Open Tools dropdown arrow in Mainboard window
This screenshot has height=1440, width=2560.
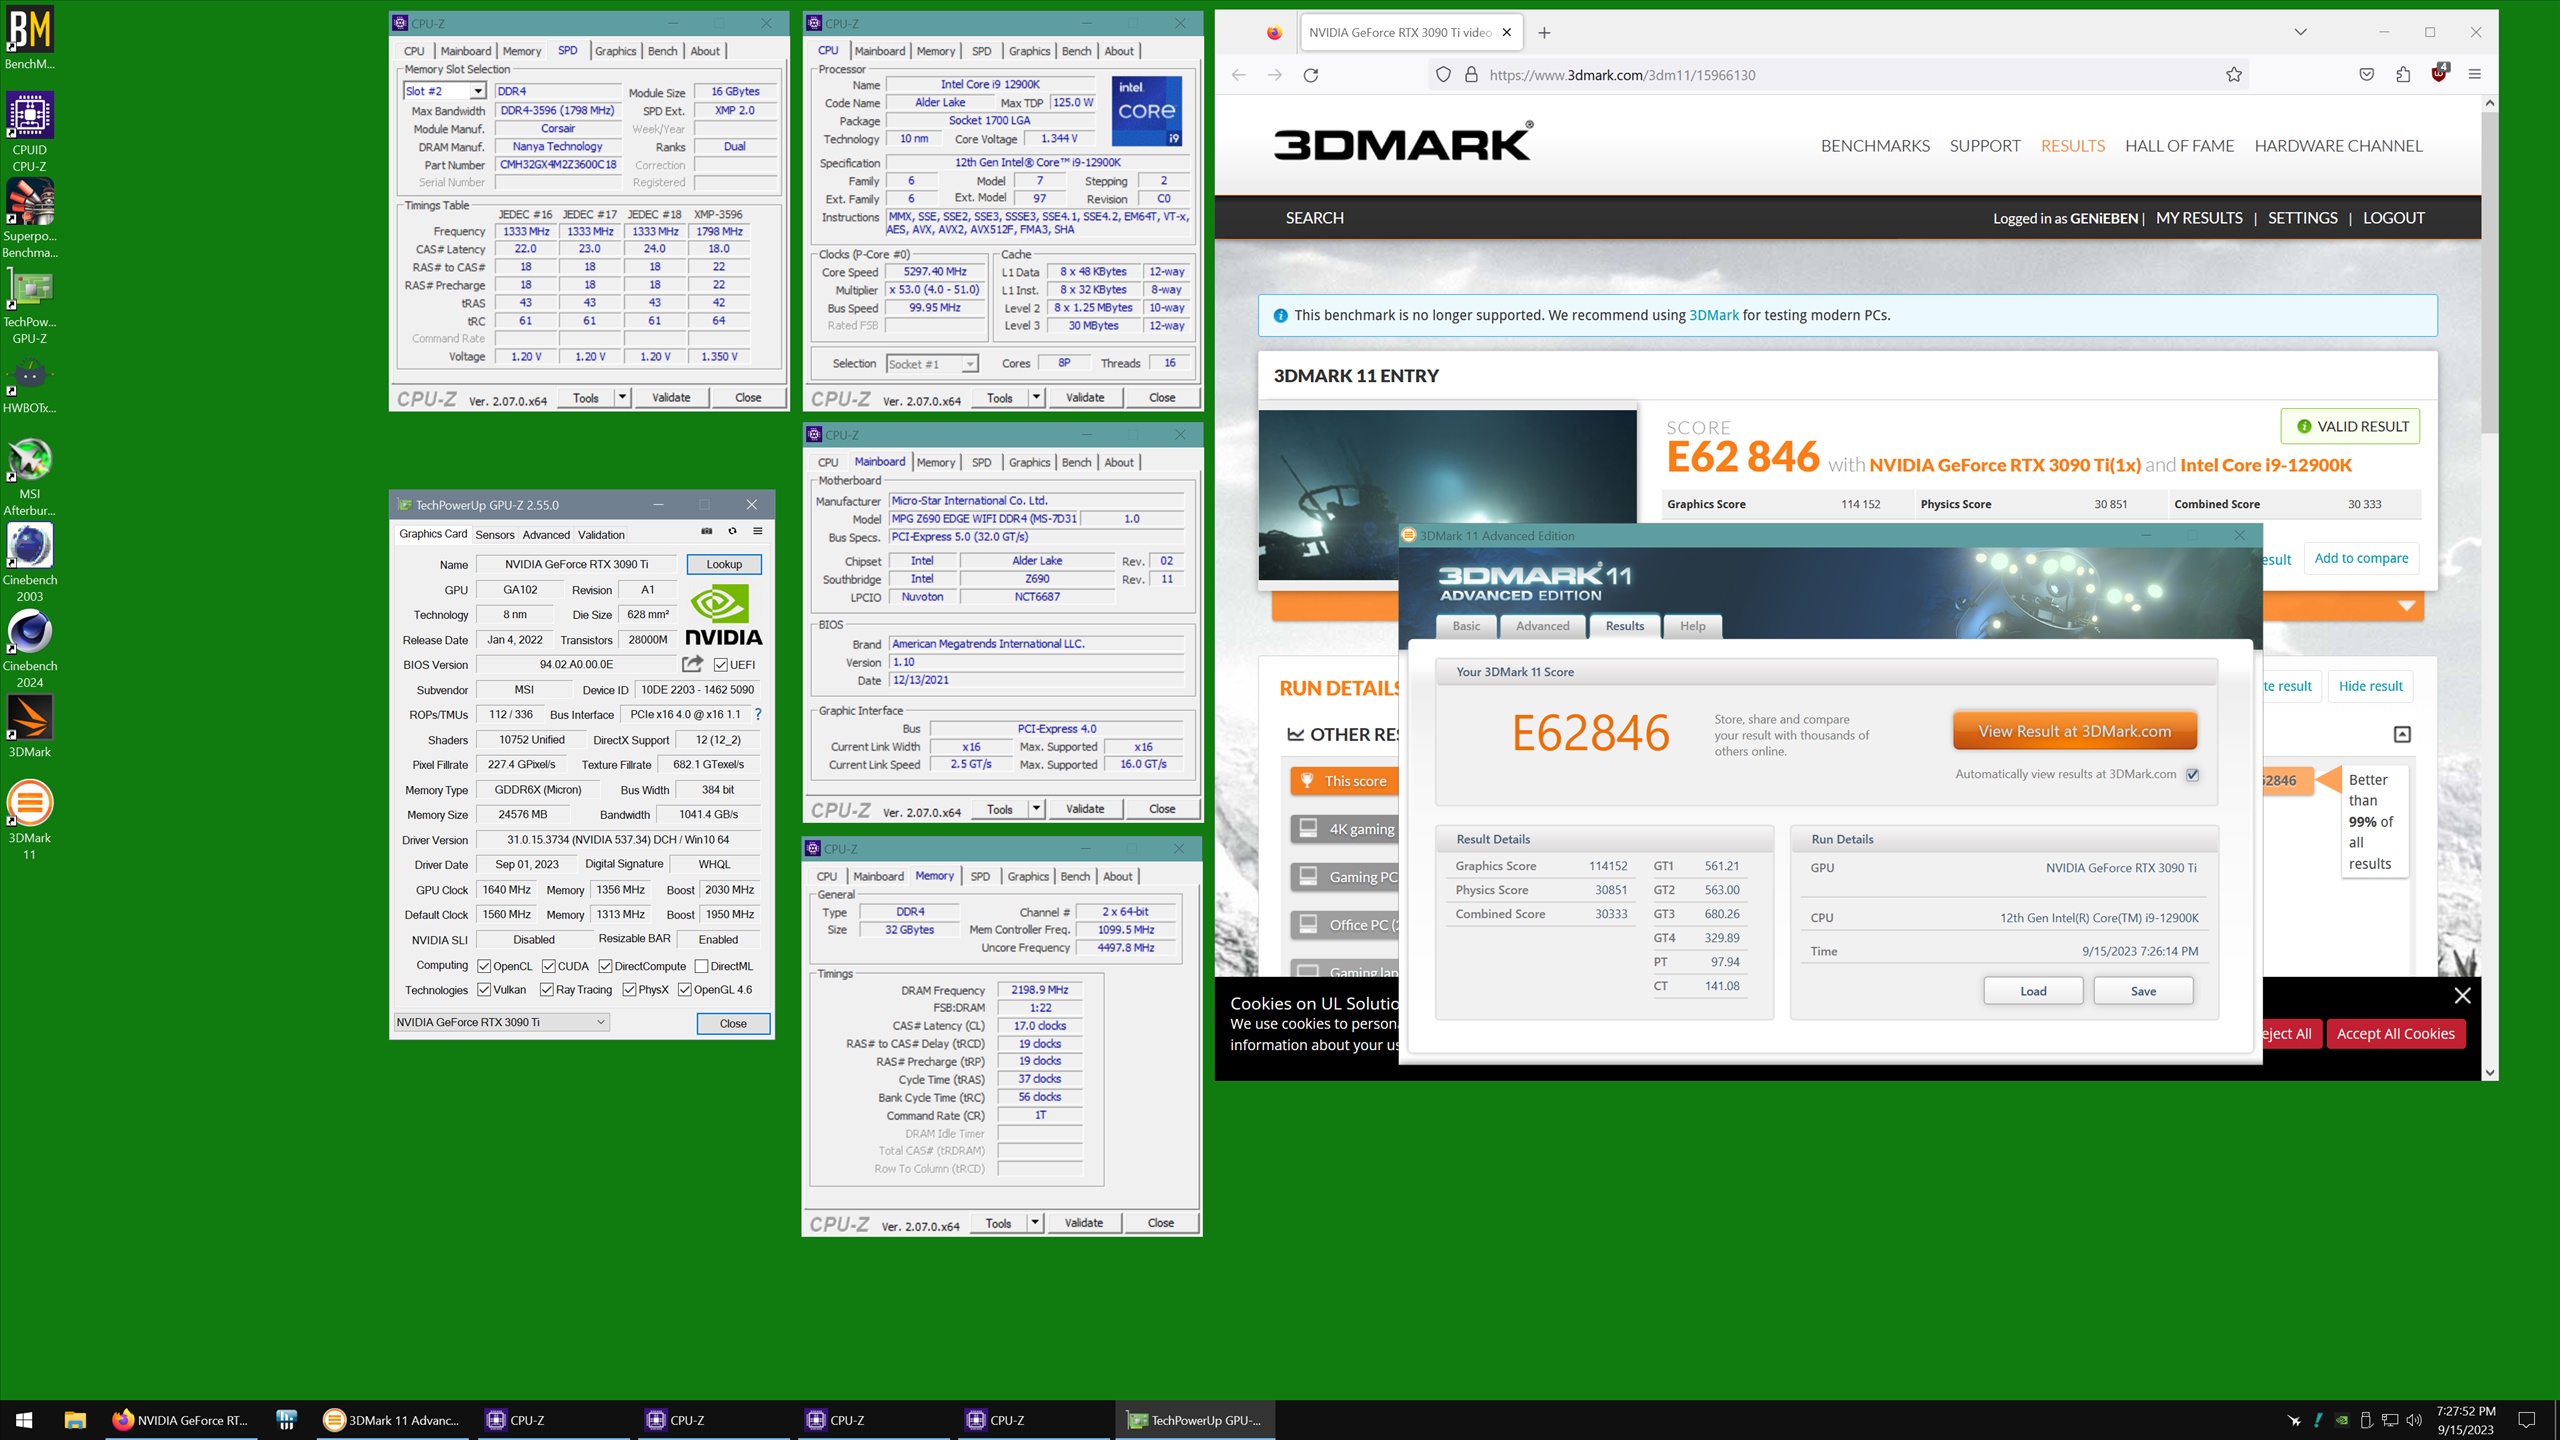(x=1036, y=809)
